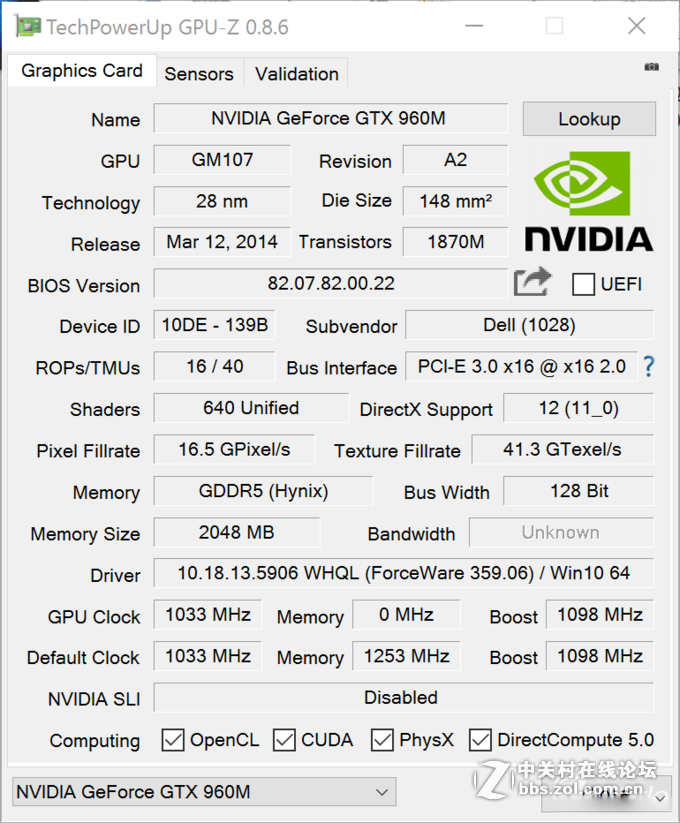
Task: Expand the graphics card selector combo box
Action: pyautogui.click(x=200, y=791)
